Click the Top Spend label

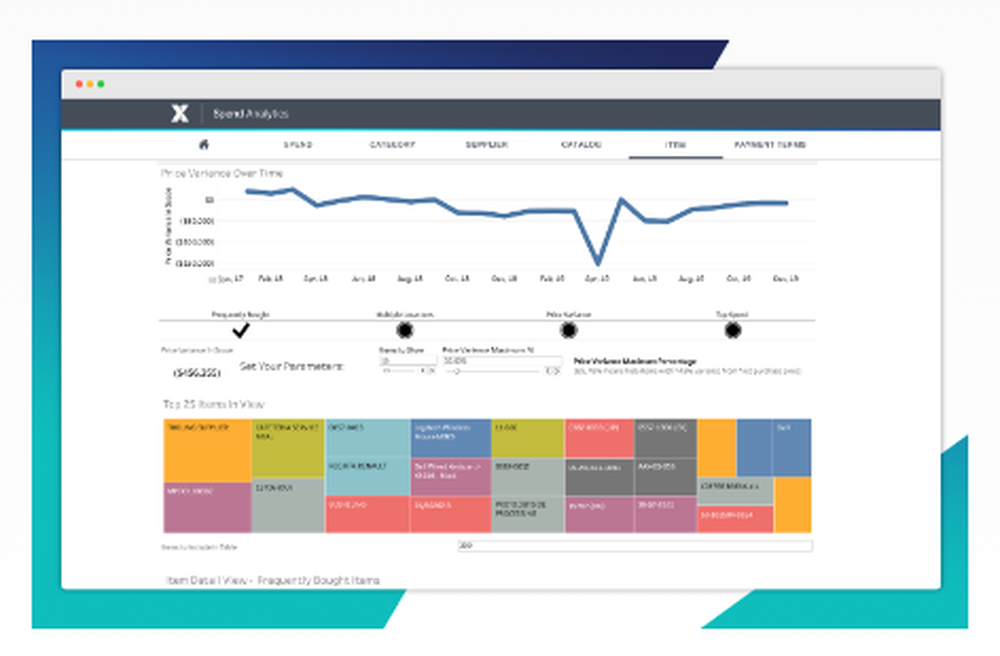[732, 314]
